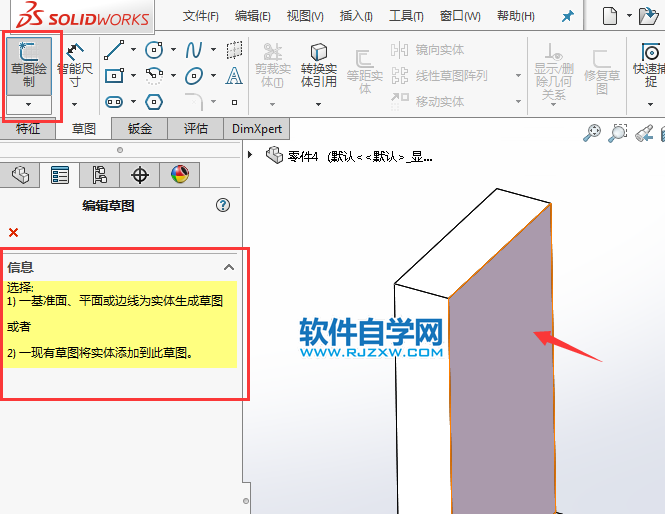Open Convert Entities dropdown arrow
The image size is (665, 514).
(x=319, y=104)
